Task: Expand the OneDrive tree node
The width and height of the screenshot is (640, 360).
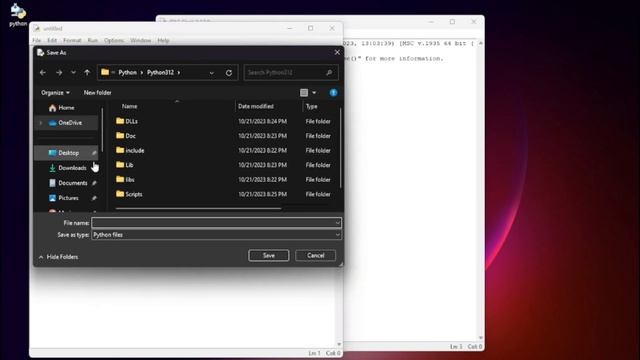Action: [x=40, y=122]
